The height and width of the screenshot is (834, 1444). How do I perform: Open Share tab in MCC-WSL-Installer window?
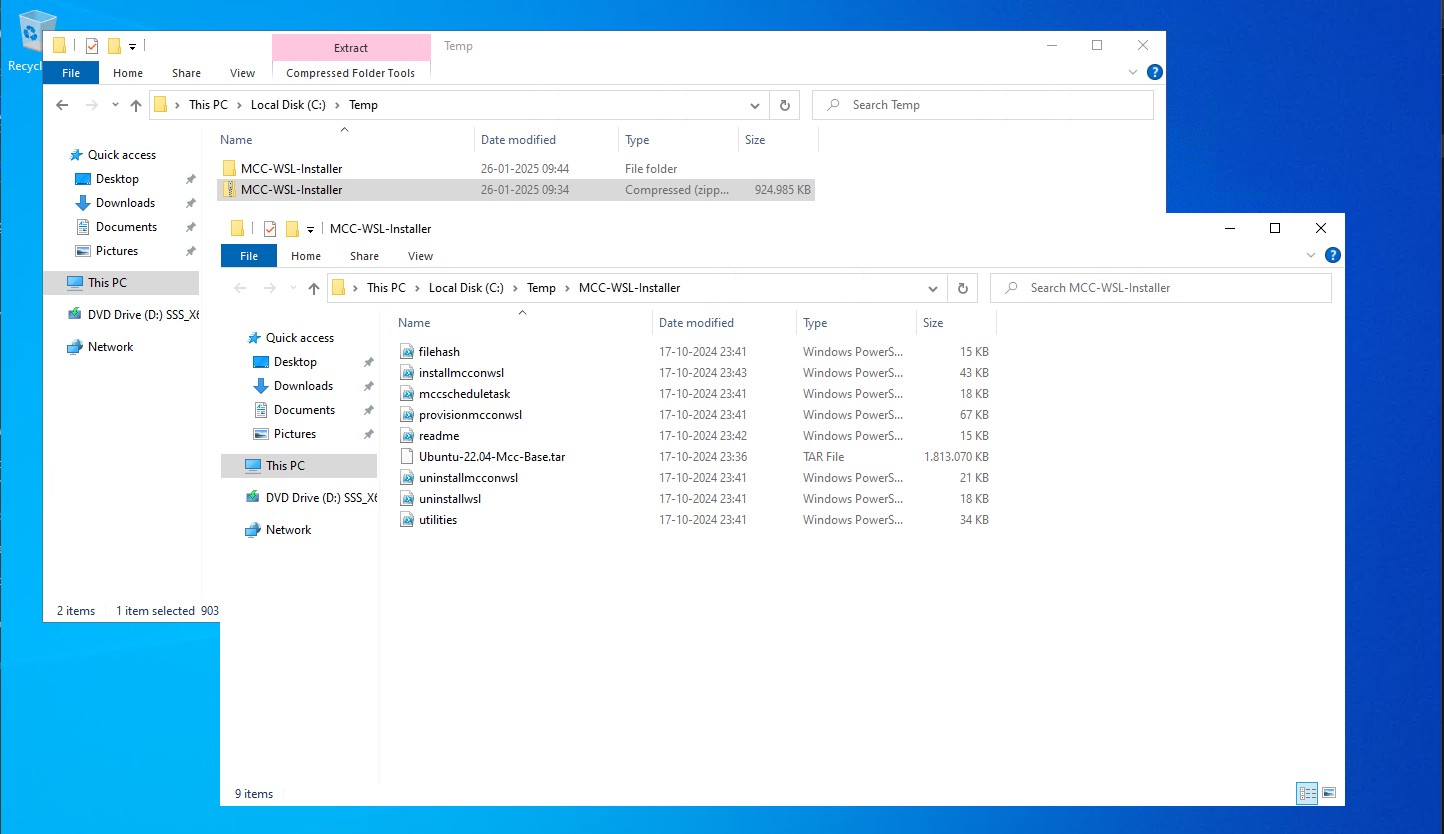coord(364,256)
